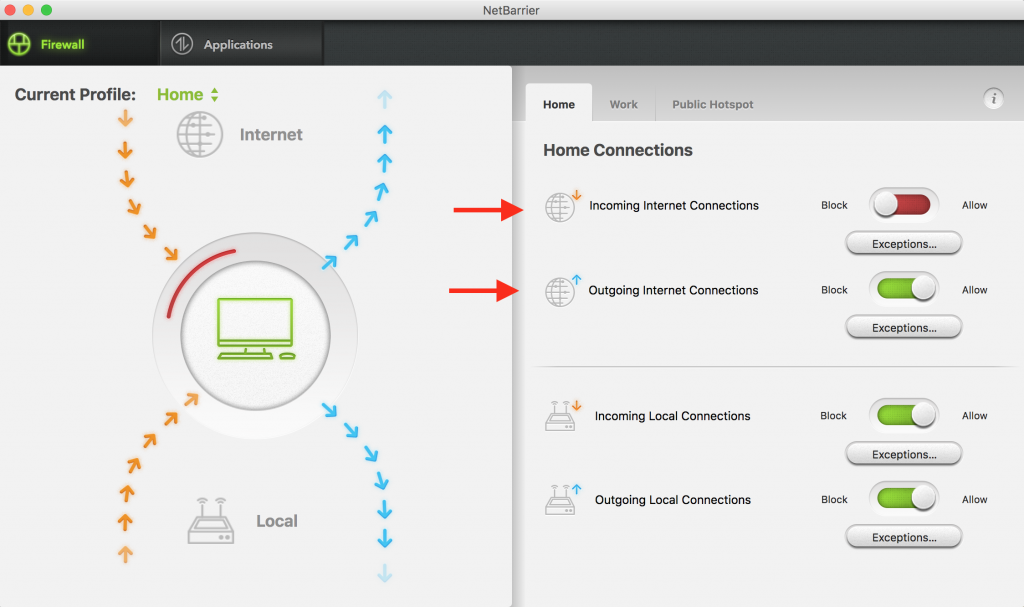Image resolution: width=1024 pixels, height=607 pixels.
Task: Toggle the Incoming Local Connections switch
Action: (x=903, y=416)
